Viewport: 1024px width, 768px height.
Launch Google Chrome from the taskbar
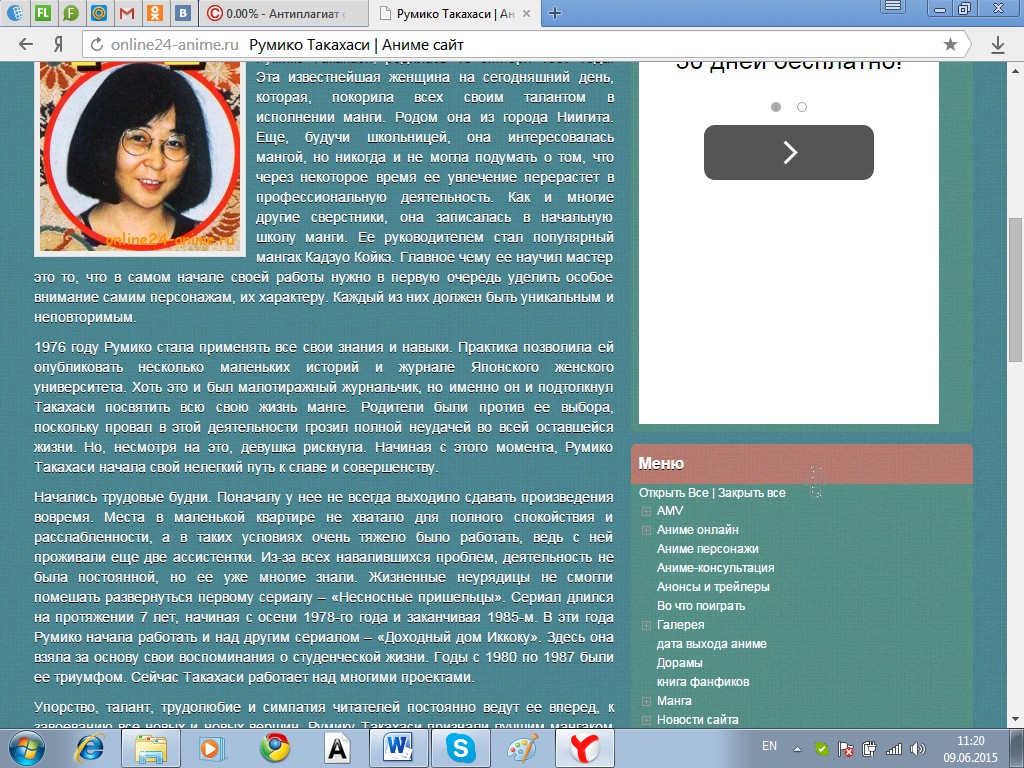(275, 748)
